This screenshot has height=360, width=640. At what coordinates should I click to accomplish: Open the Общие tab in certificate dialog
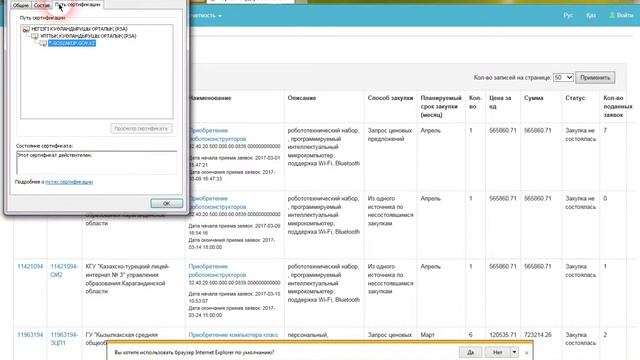20,5
